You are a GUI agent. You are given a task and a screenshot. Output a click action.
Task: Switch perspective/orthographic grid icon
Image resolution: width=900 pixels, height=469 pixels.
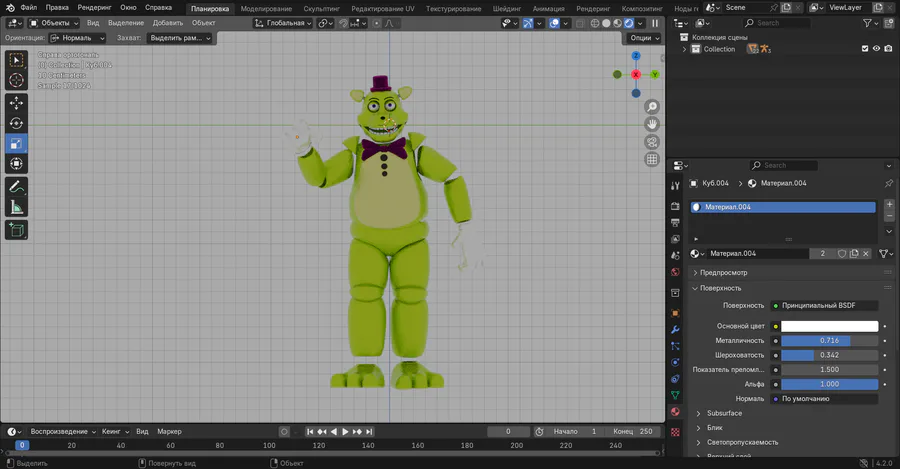[x=652, y=160]
